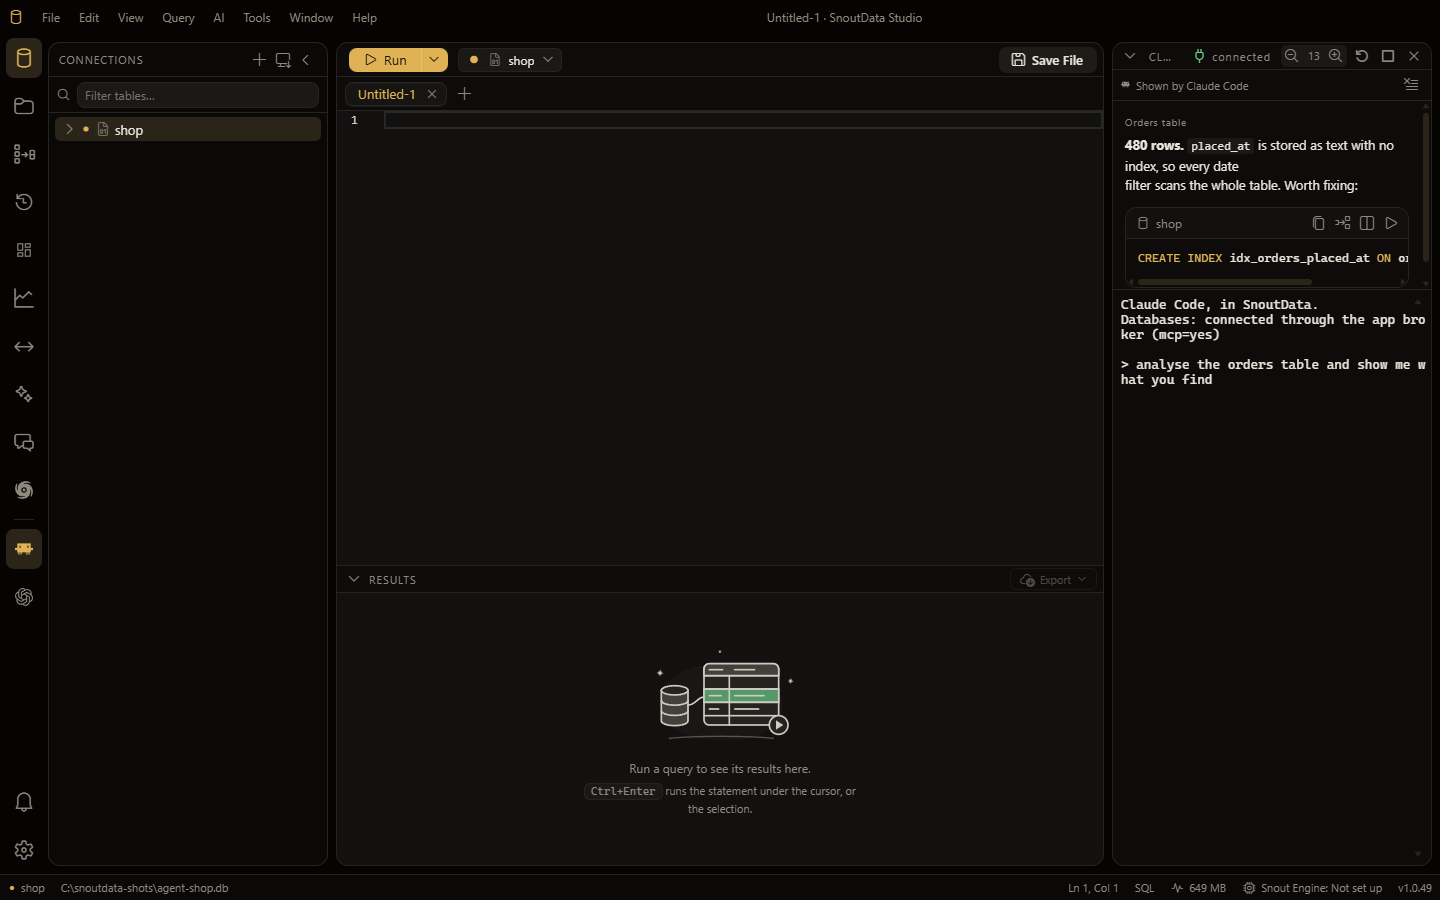Image resolution: width=1440 pixels, height=900 pixels.
Task: Open the AI menu
Action: [x=219, y=18]
